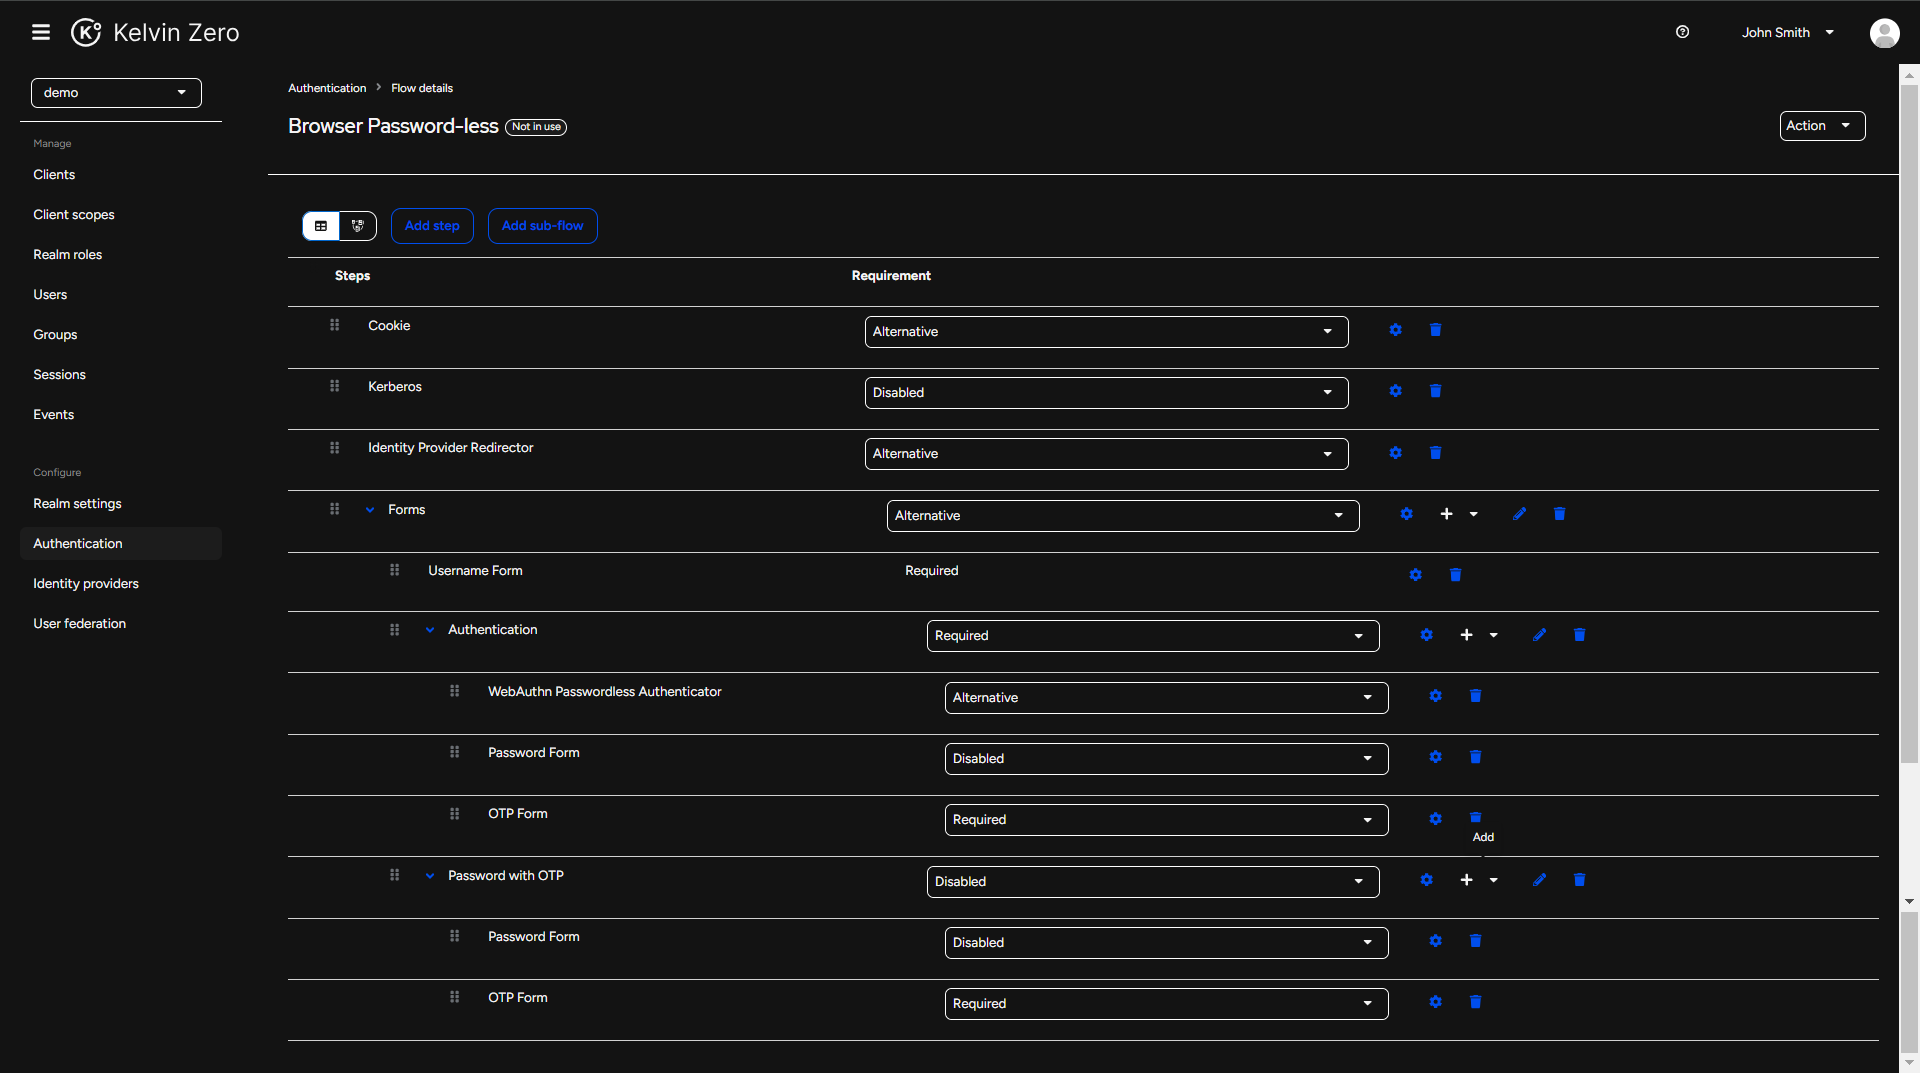Click the user avatar icon
This screenshot has height=1073, width=1920.
[1886, 32]
